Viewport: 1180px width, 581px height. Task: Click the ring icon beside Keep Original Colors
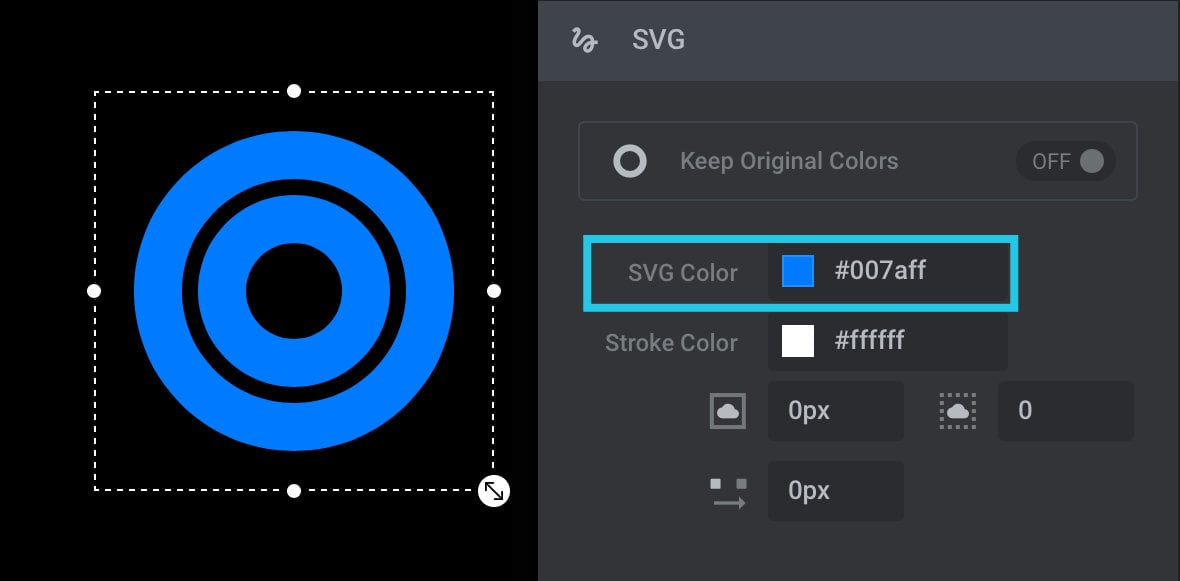pos(630,161)
